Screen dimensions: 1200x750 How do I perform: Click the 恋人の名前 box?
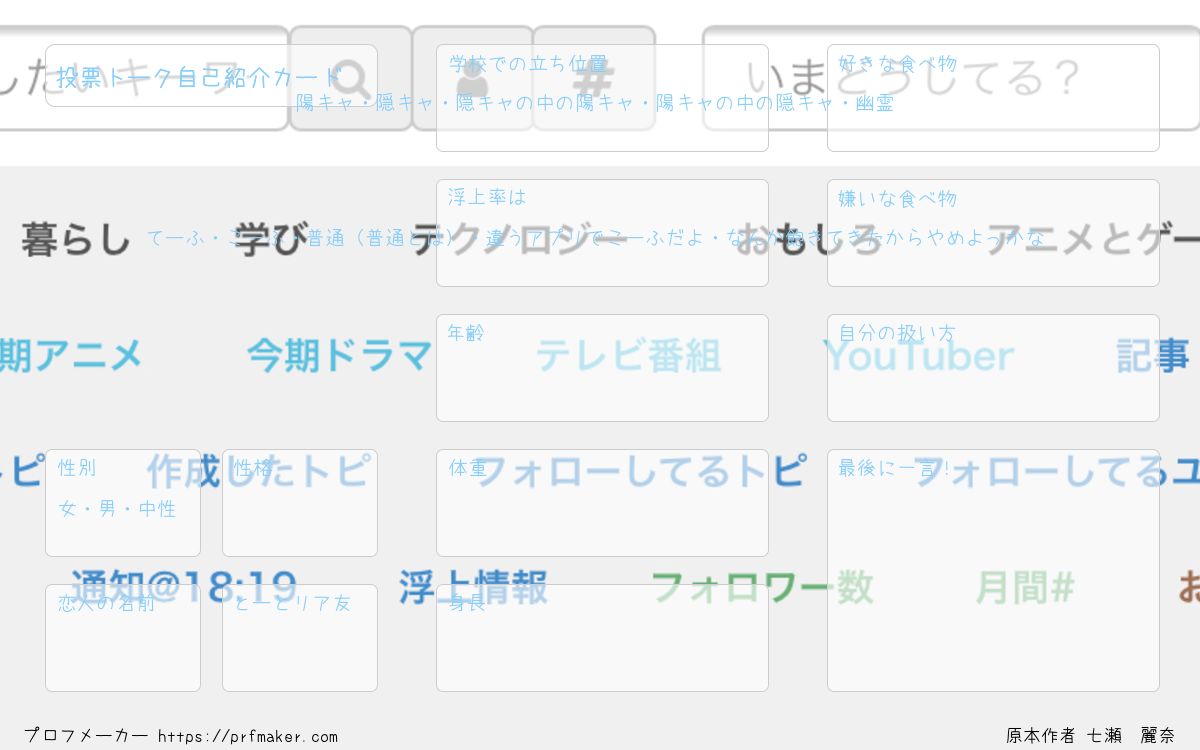click(123, 638)
